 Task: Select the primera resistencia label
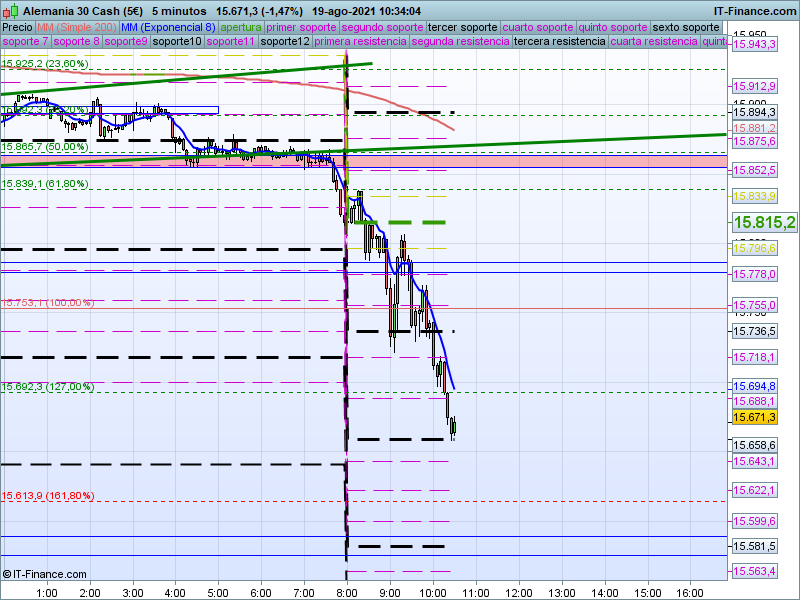(x=360, y=42)
